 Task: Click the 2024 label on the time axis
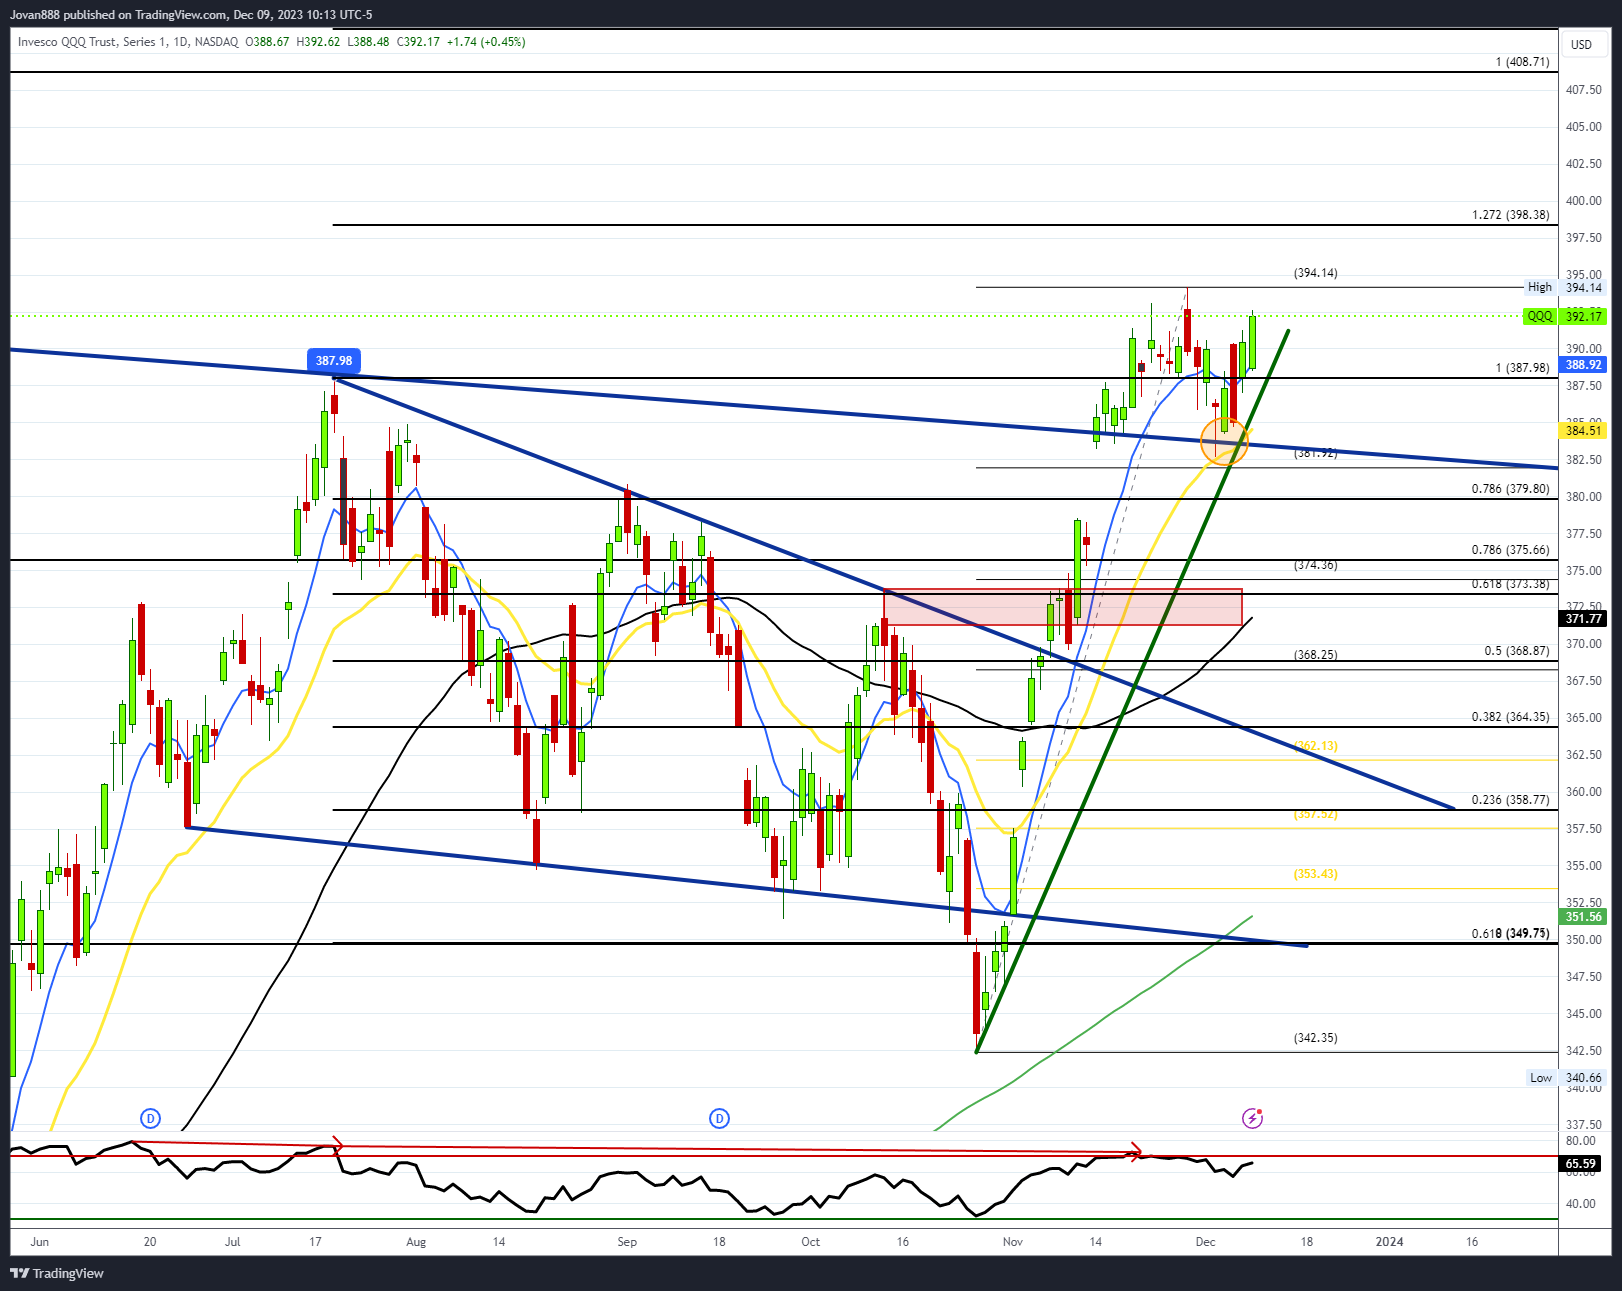pyautogui.click(x=1389, y=1242)
